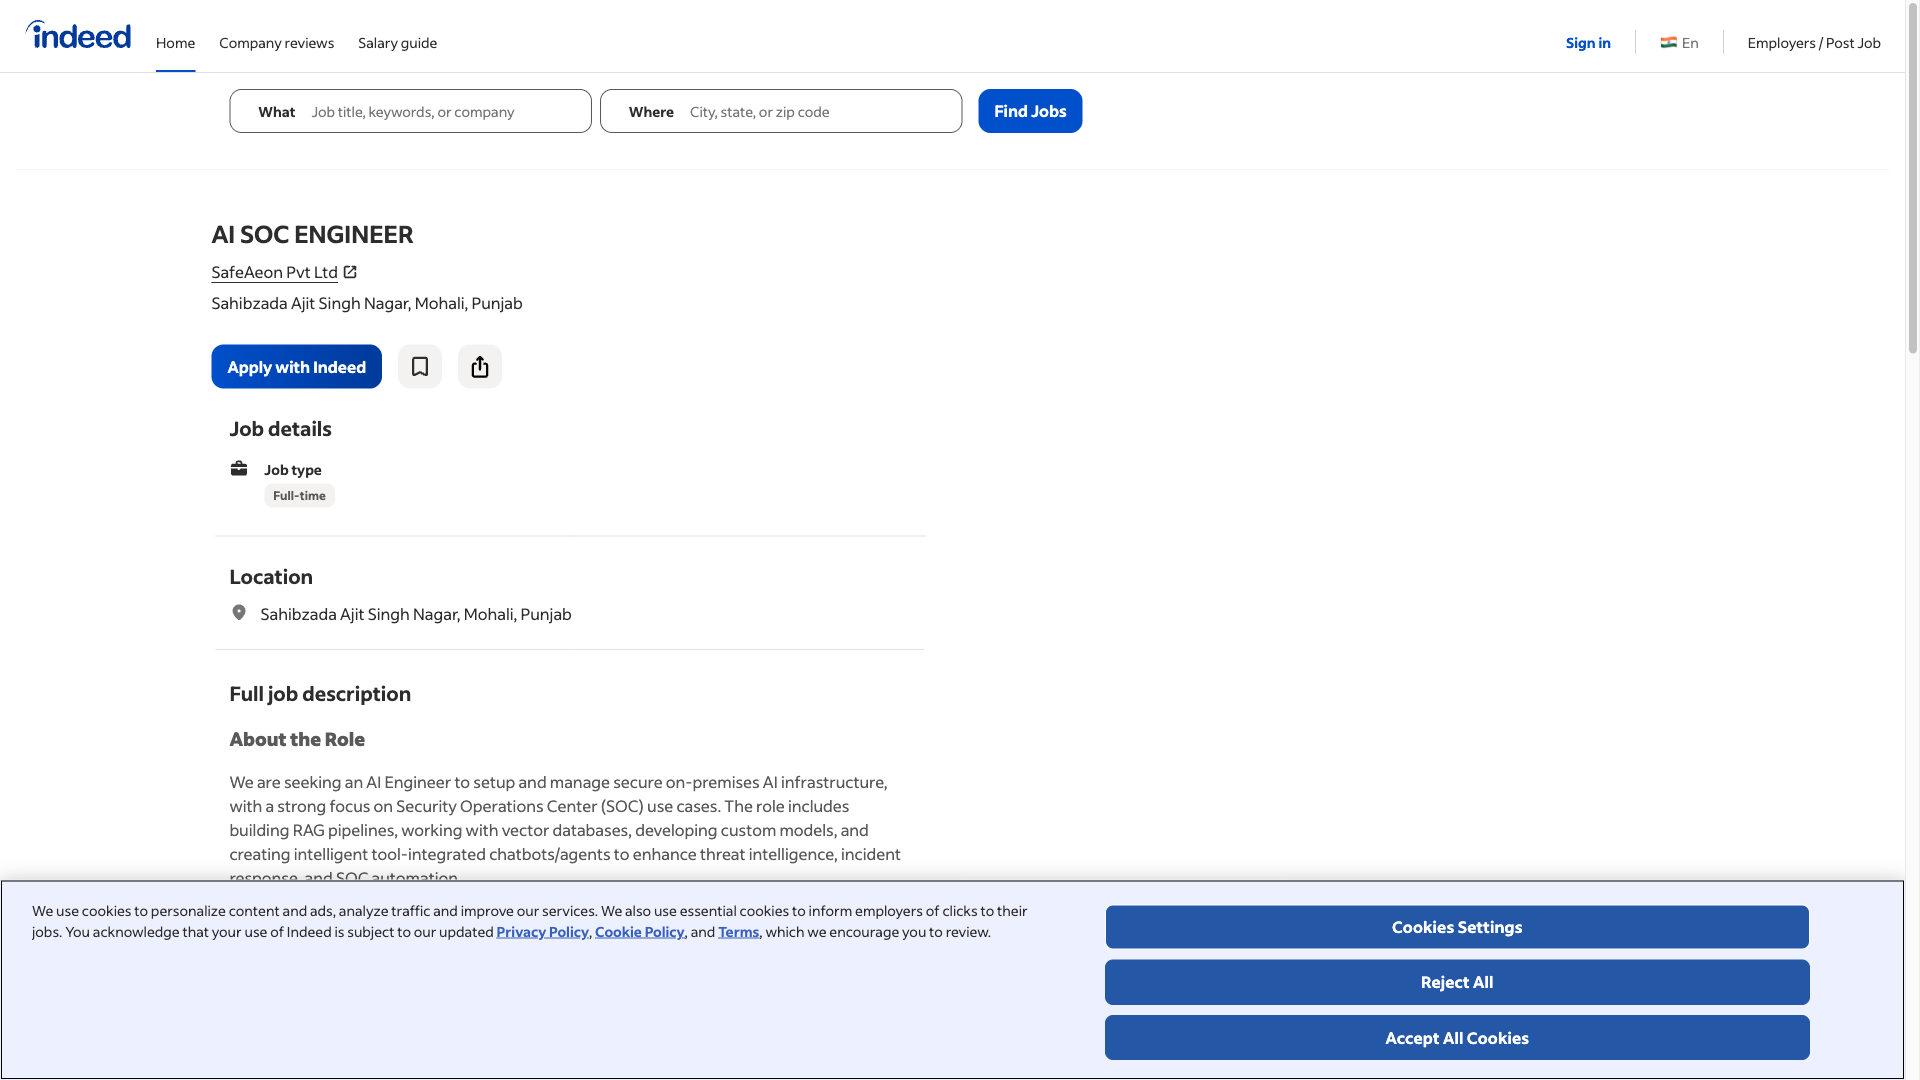
Task: Save job with the bookmark icon
Action: [420, 367]
